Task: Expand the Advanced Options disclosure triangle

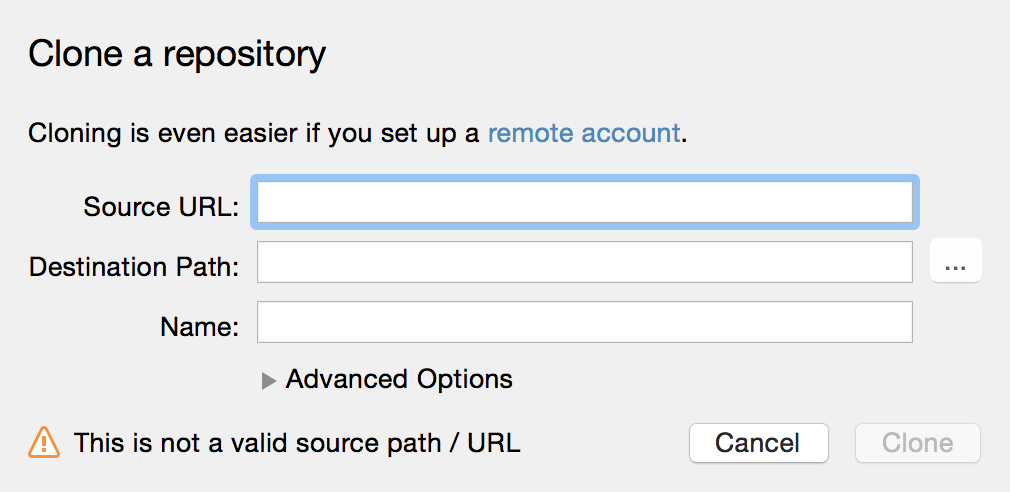Action: coord(269,381)
